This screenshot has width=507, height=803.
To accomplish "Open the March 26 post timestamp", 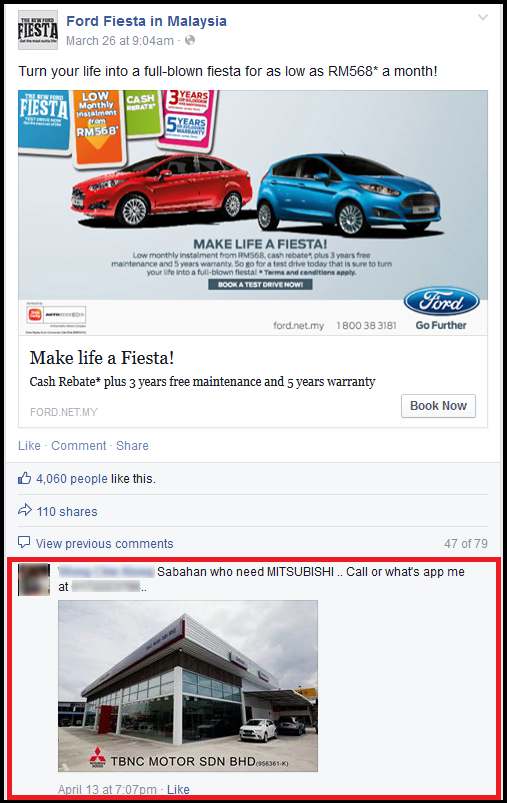I will 120,41.
